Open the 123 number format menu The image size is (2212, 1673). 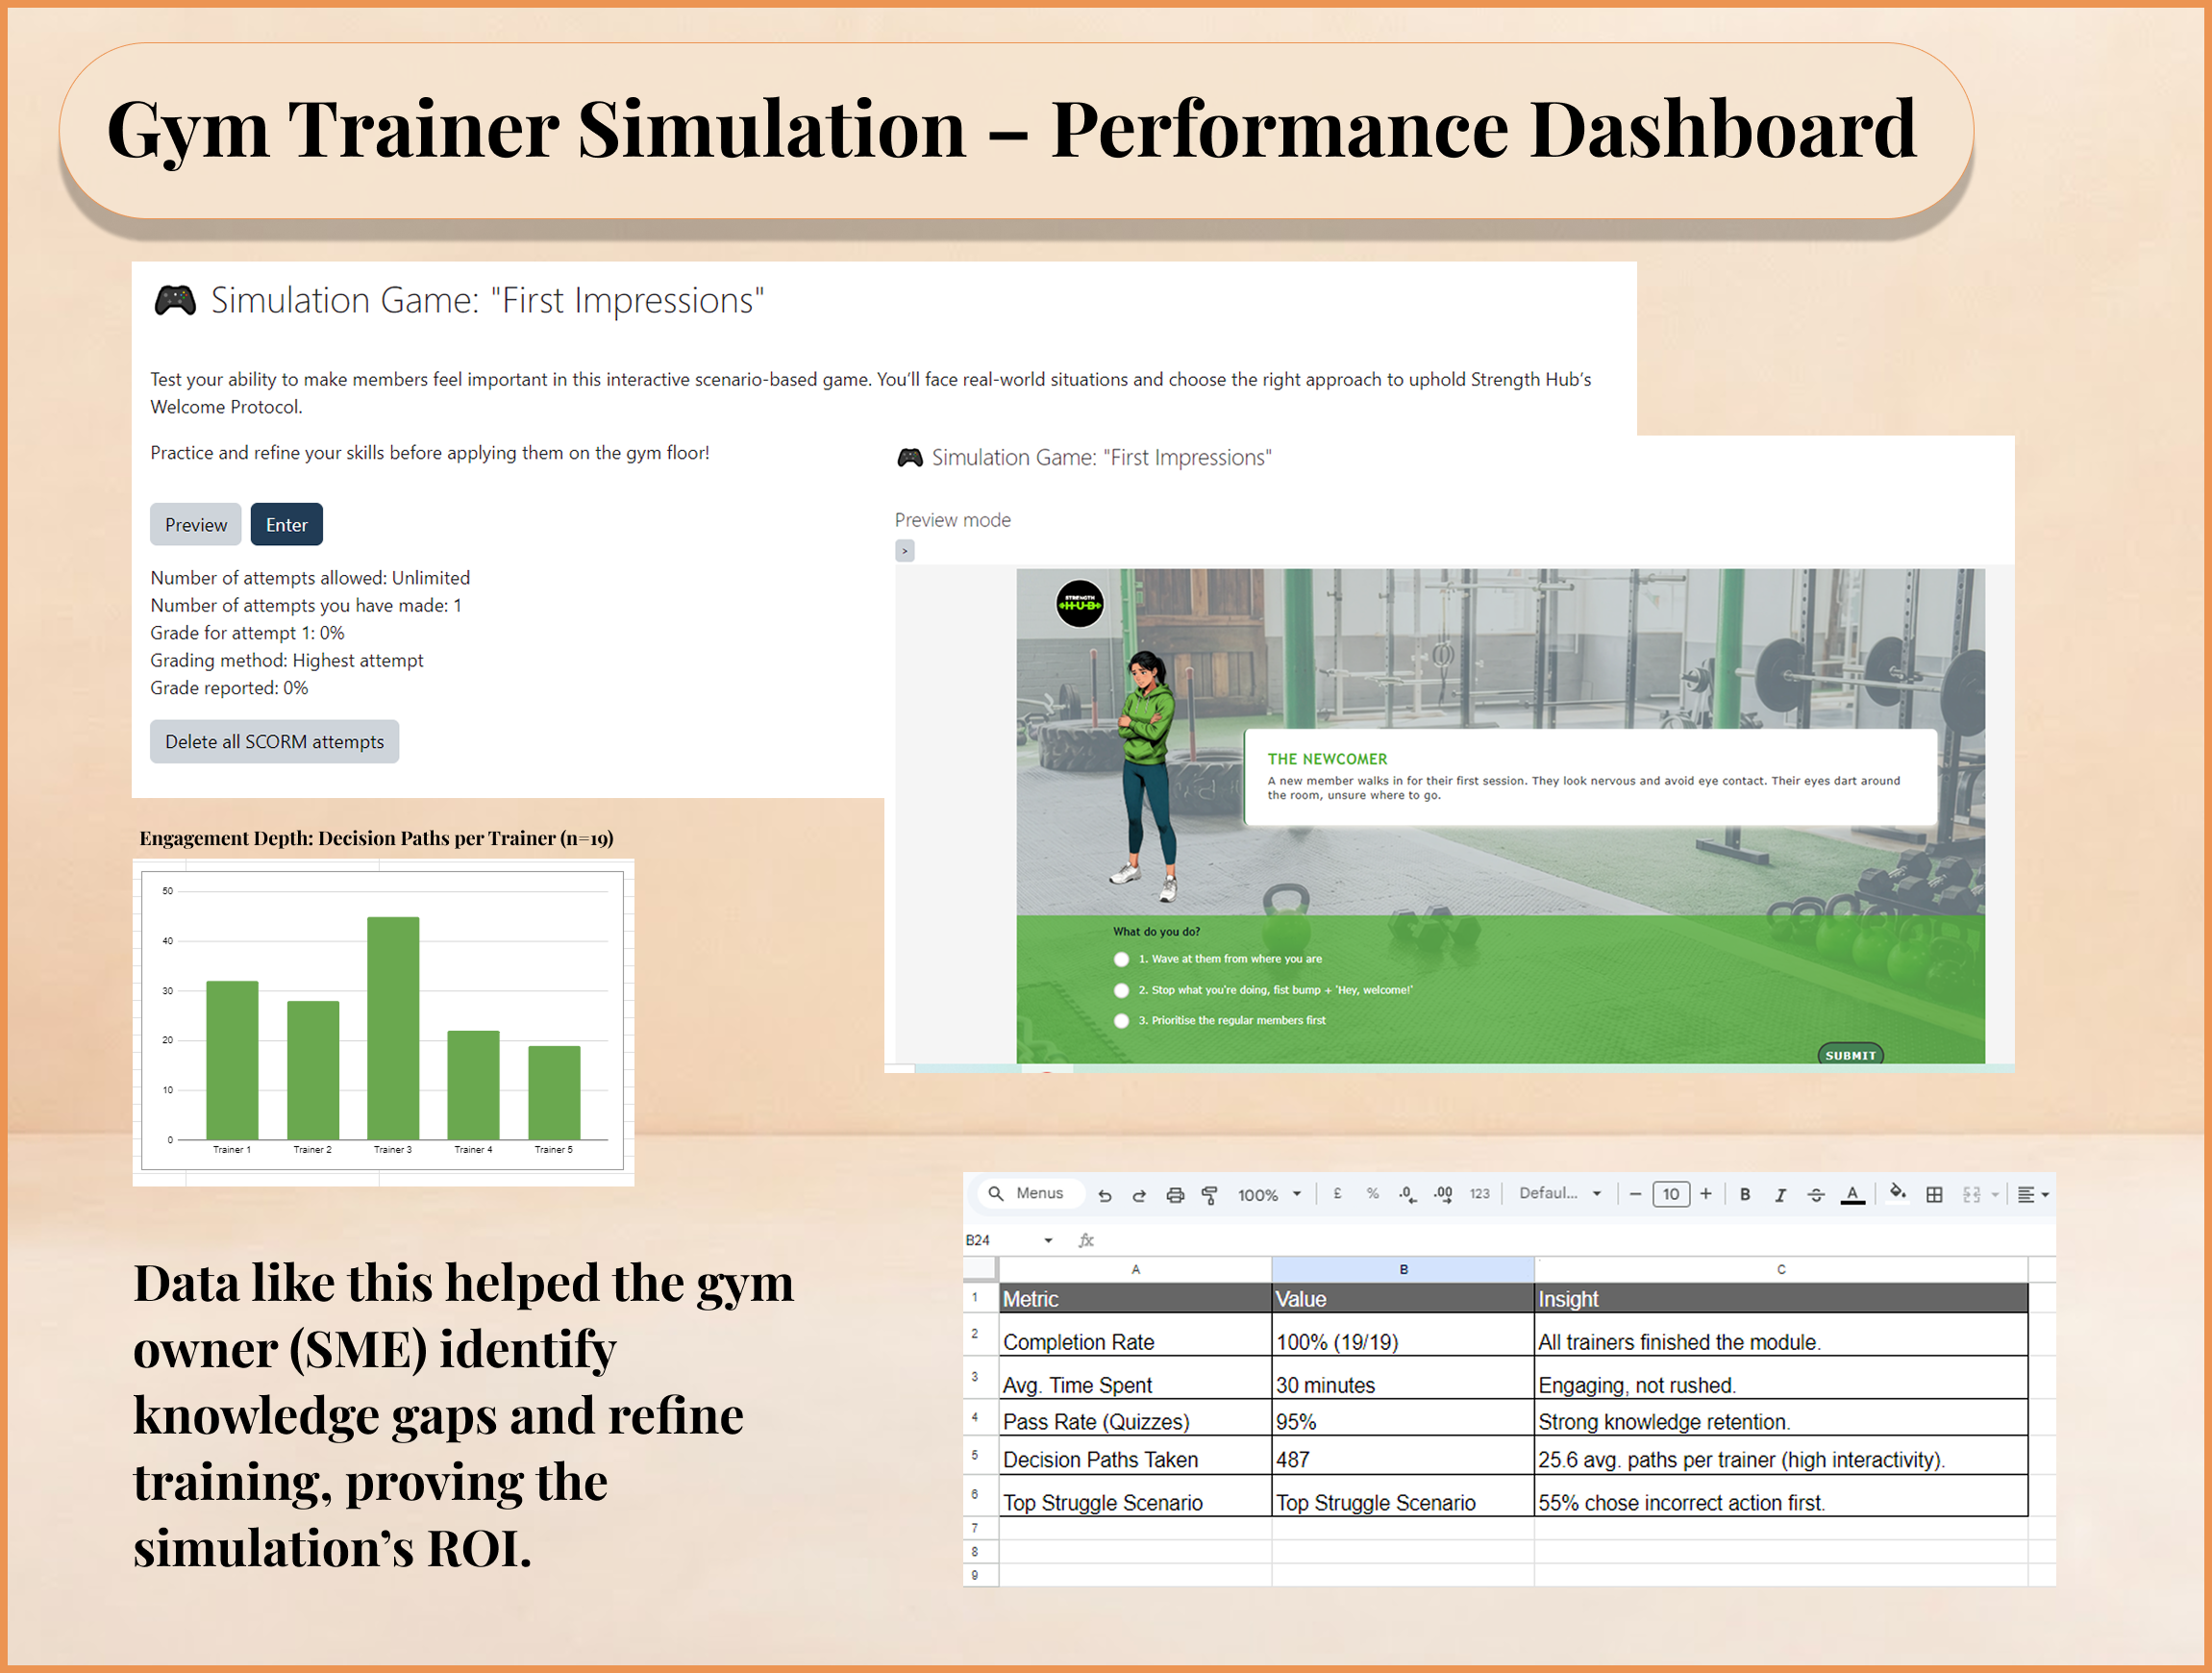[1479, 1194]
